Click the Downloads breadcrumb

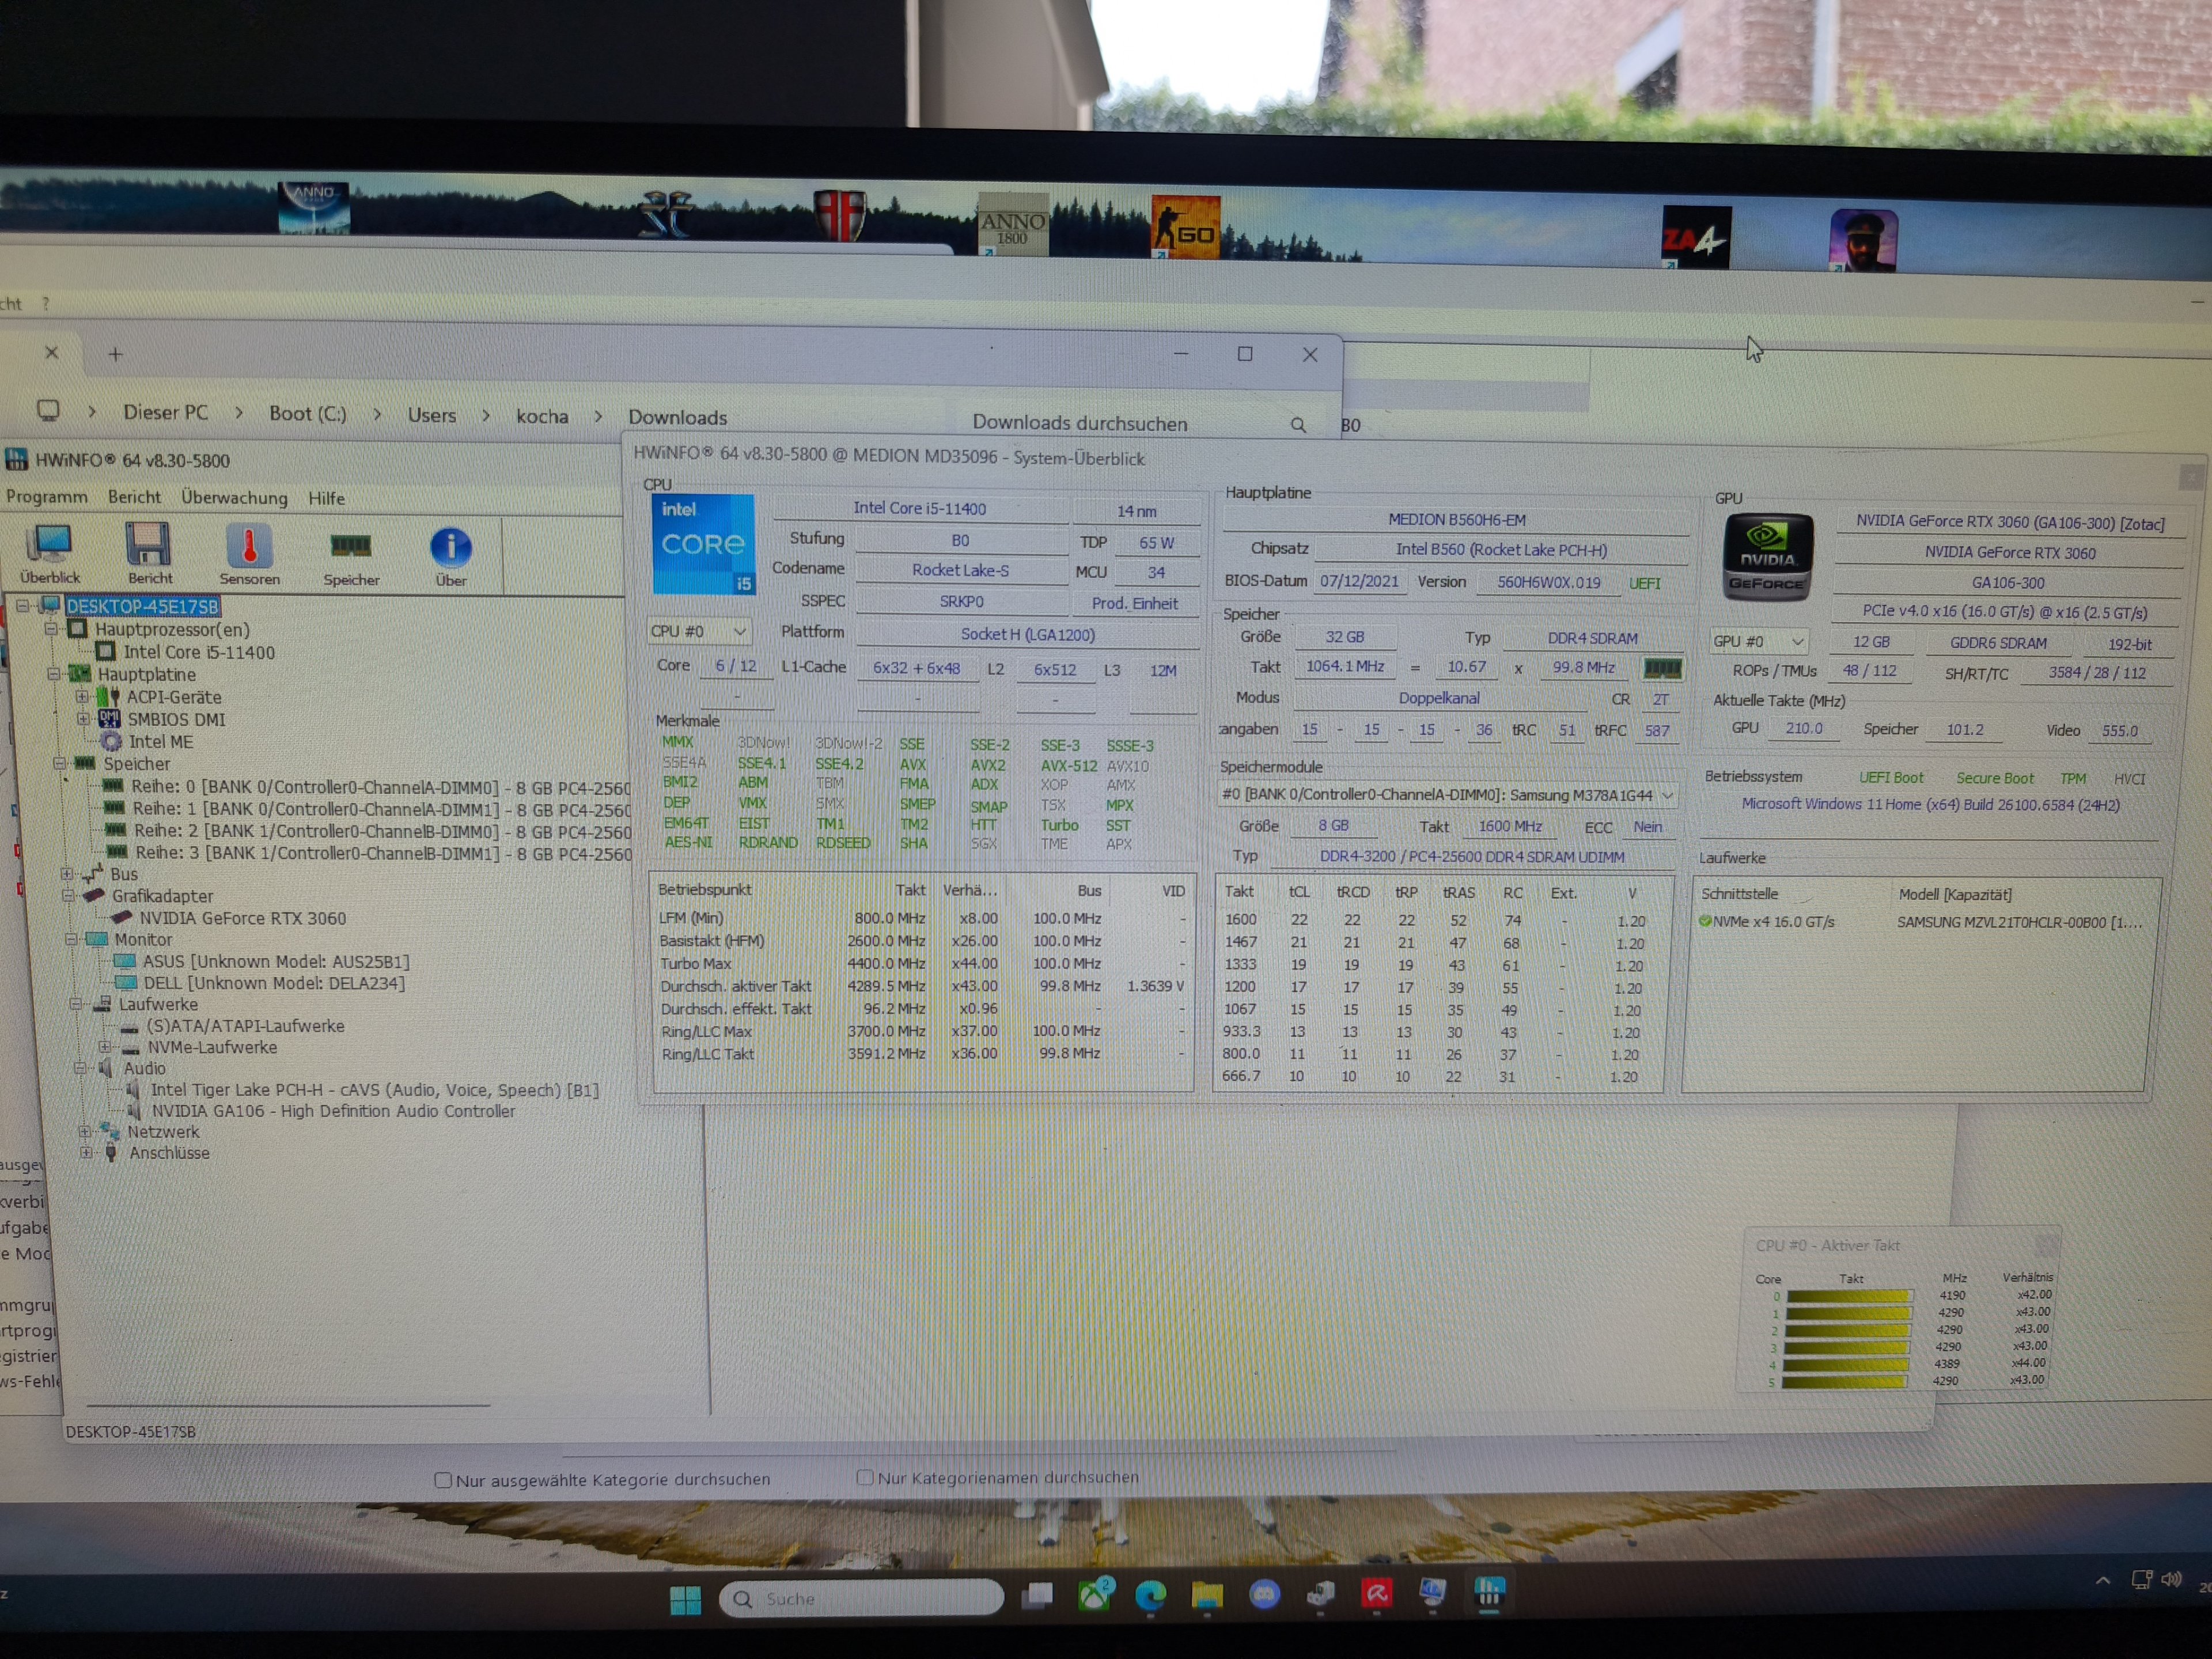coord(677,417)
